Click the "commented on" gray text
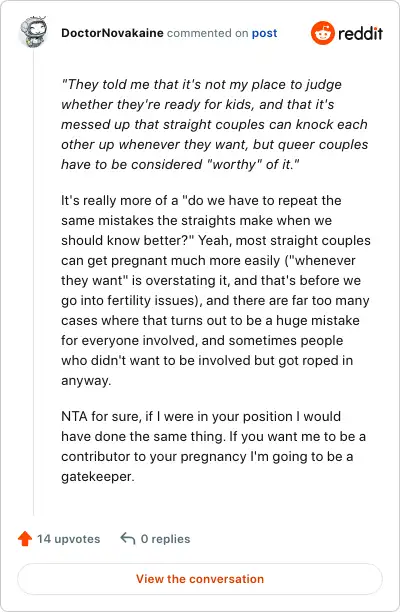This screenshot has height=612, width=400. pos(208,33)
